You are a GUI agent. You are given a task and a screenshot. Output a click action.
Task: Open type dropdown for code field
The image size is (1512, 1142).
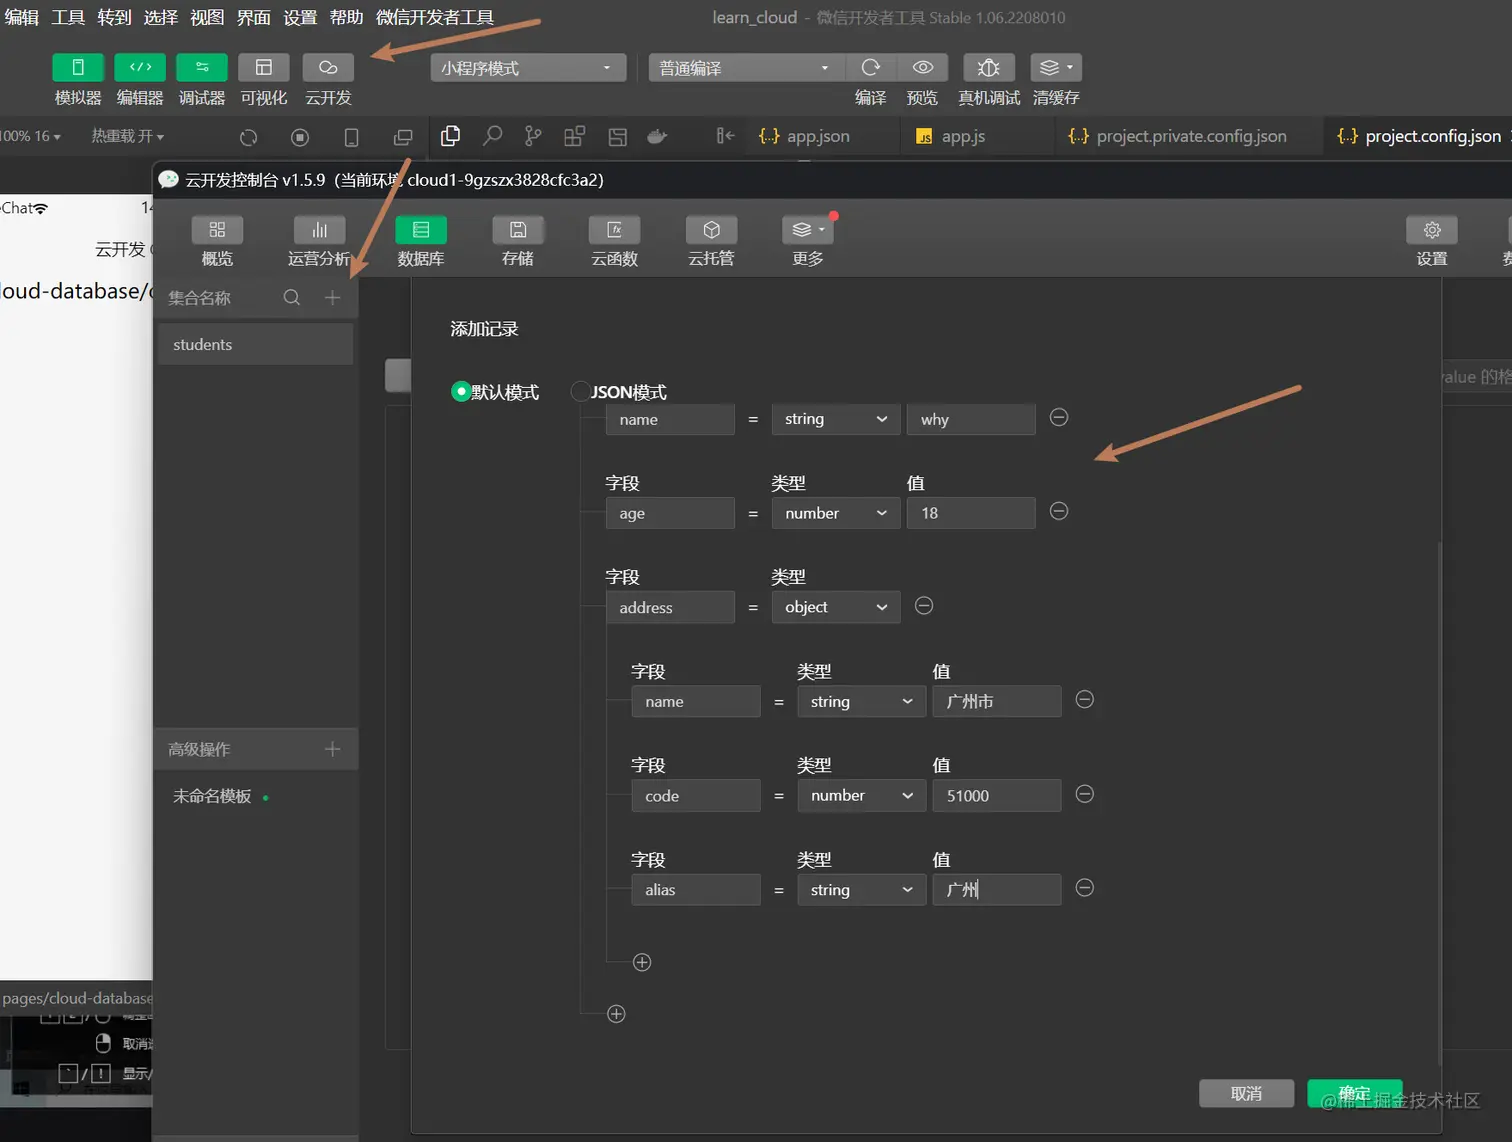[x=862, y=795]
